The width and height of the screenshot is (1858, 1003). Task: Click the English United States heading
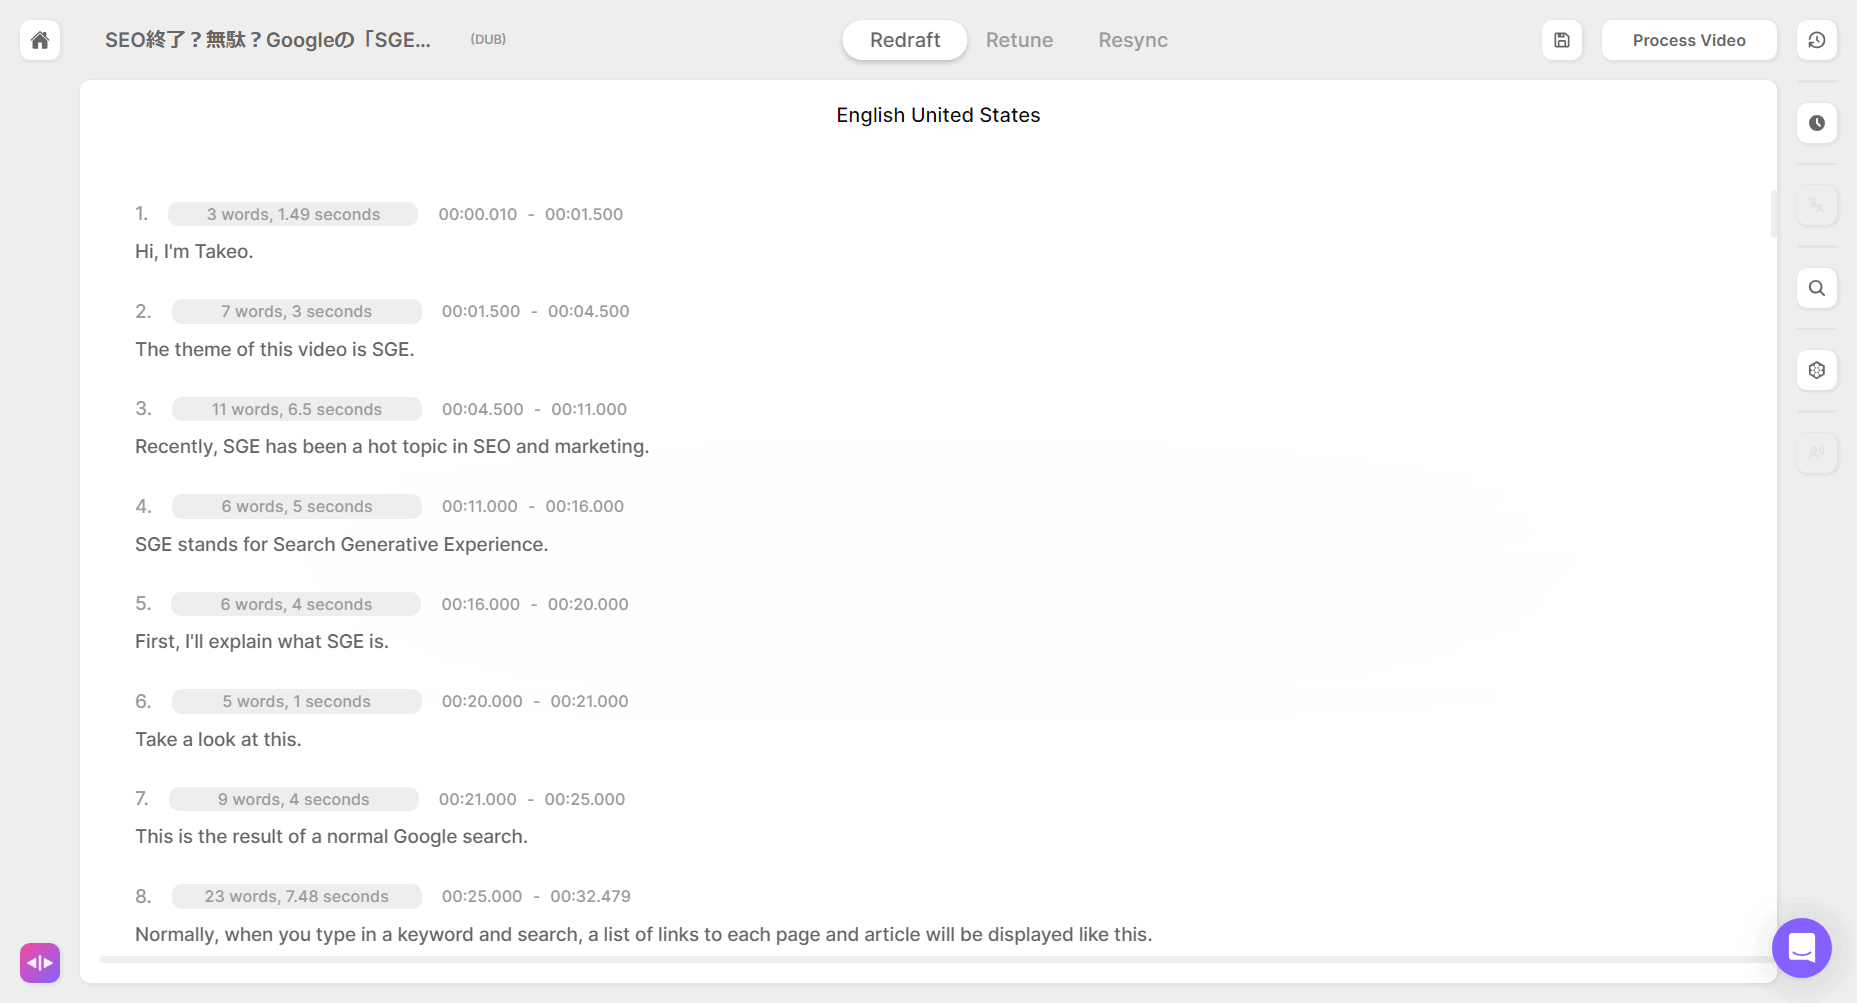pyautogui.click(x=938, y=115)
